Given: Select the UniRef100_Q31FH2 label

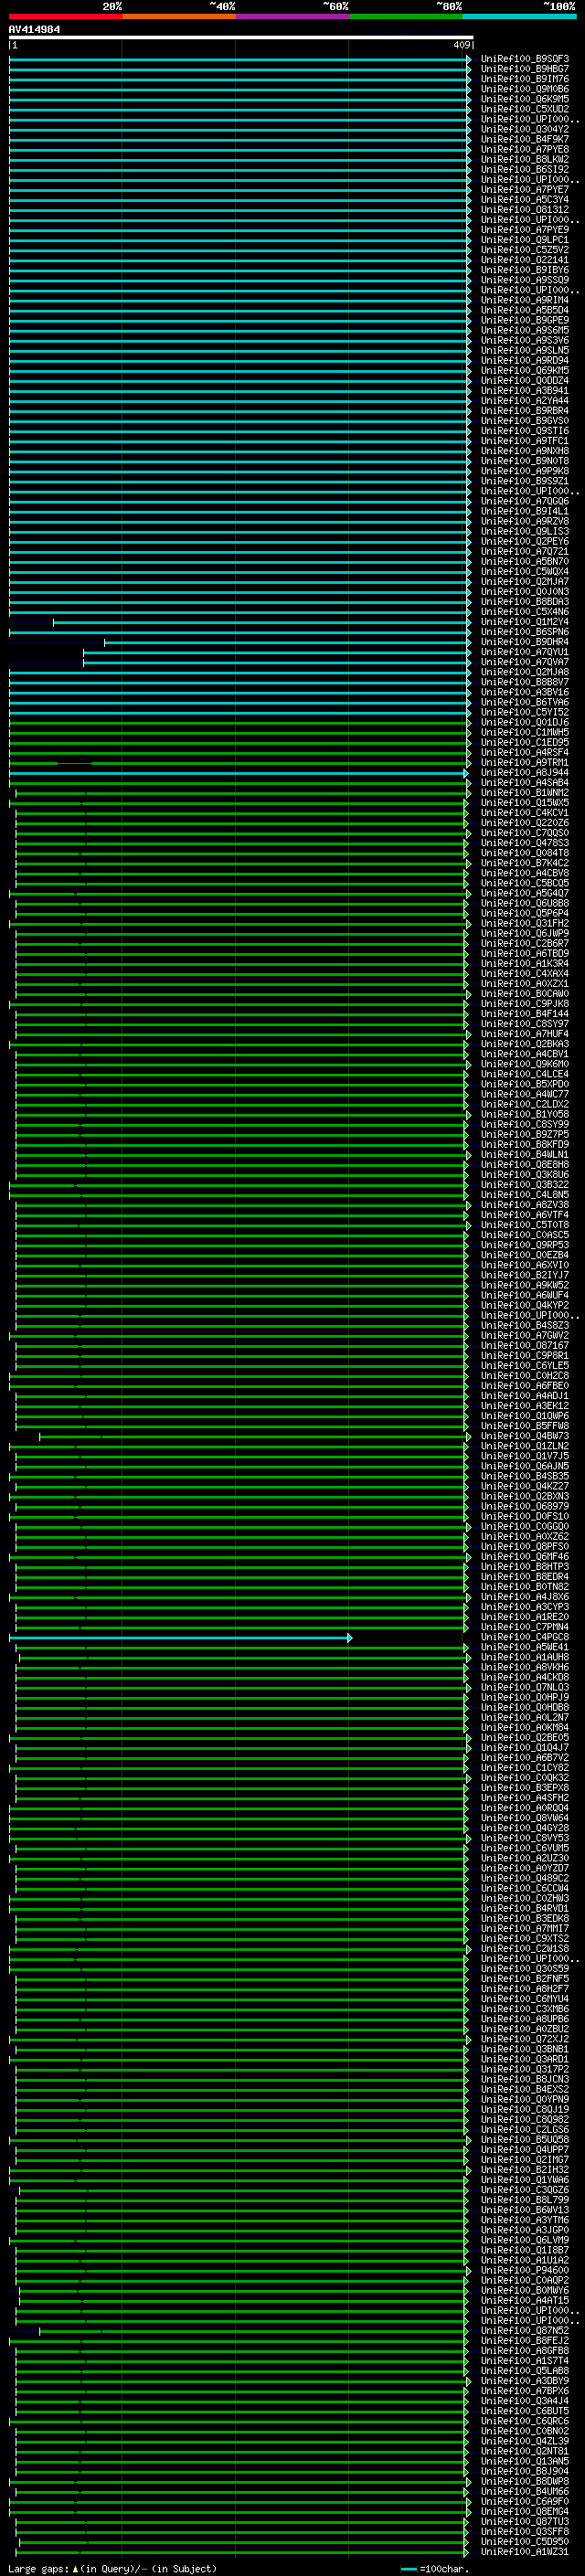Looking at the screenshot, I should click(x=524, y=923).
